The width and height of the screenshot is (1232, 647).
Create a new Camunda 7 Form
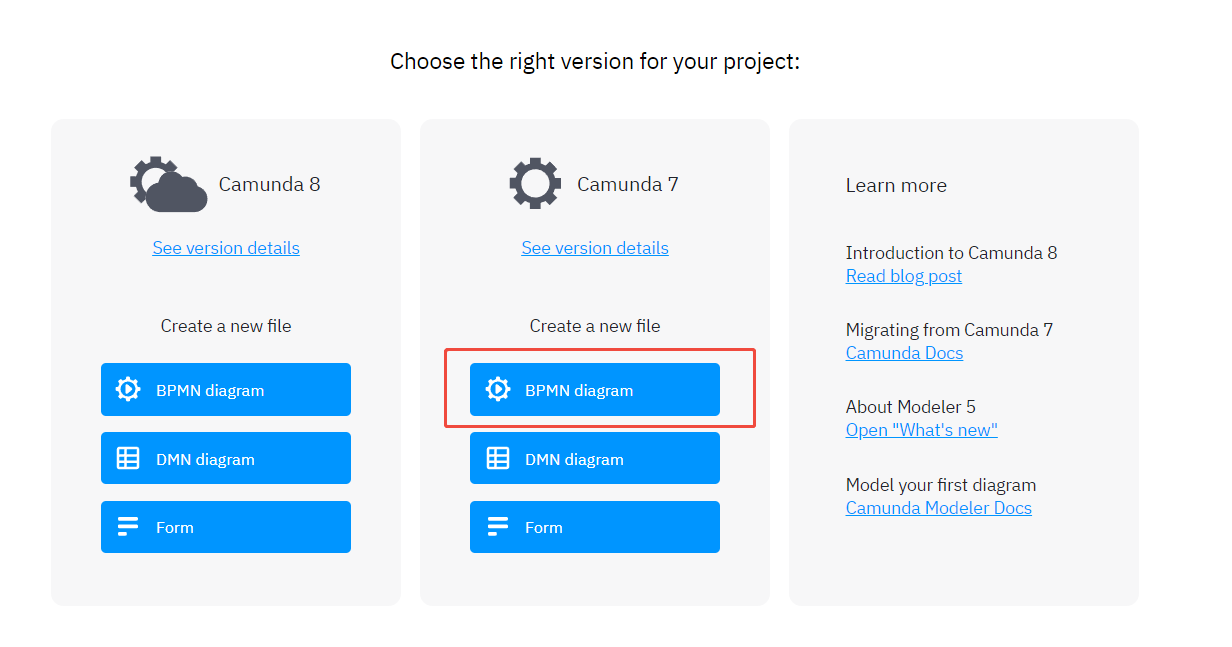coord(595,527)
